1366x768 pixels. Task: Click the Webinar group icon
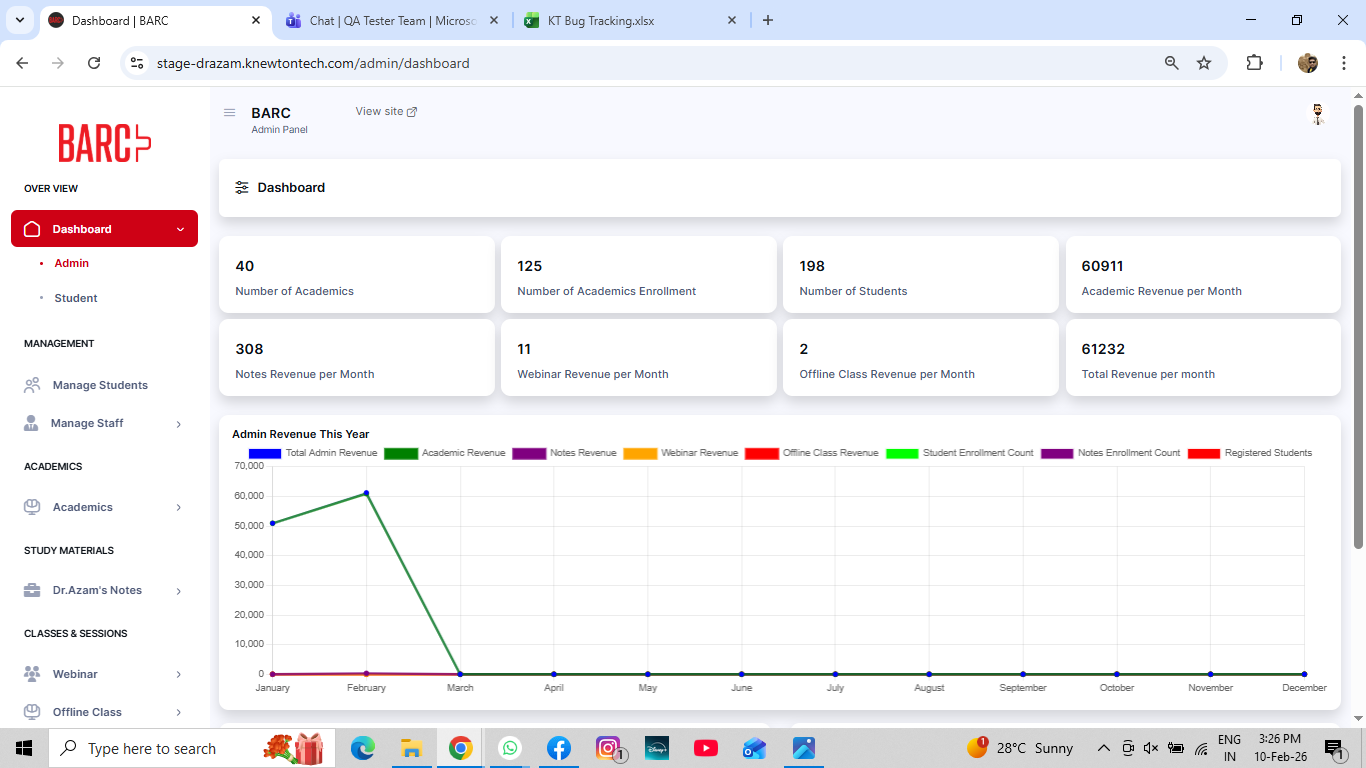32,674
